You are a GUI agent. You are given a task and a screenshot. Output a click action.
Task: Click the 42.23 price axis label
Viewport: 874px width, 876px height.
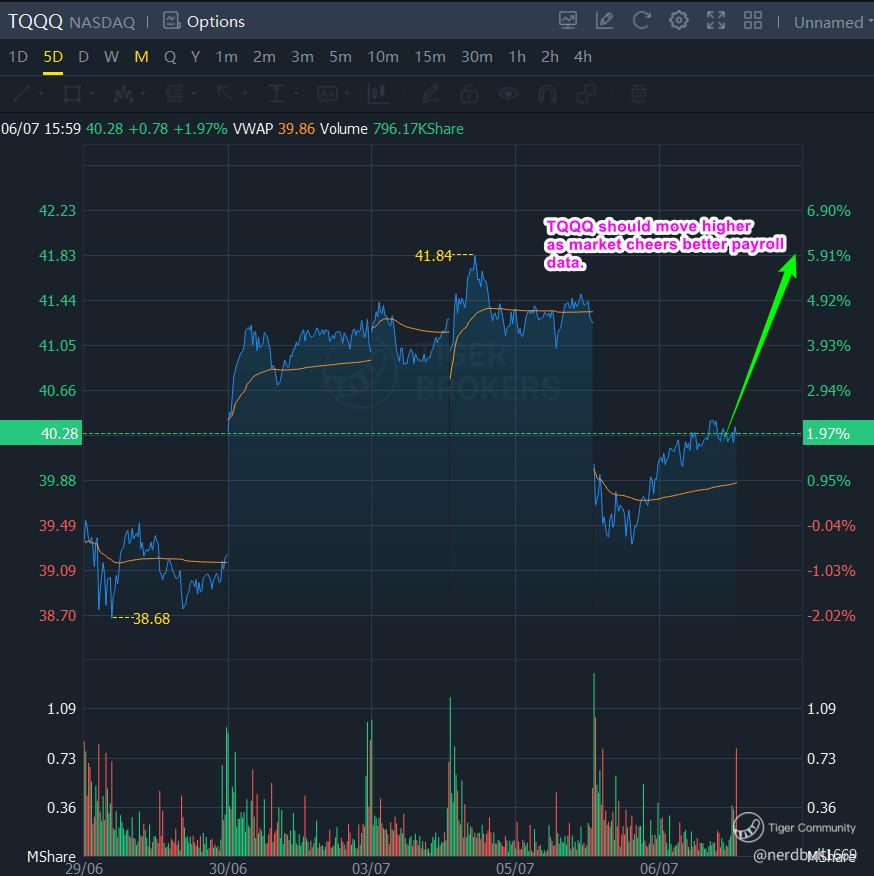(57, 211)
